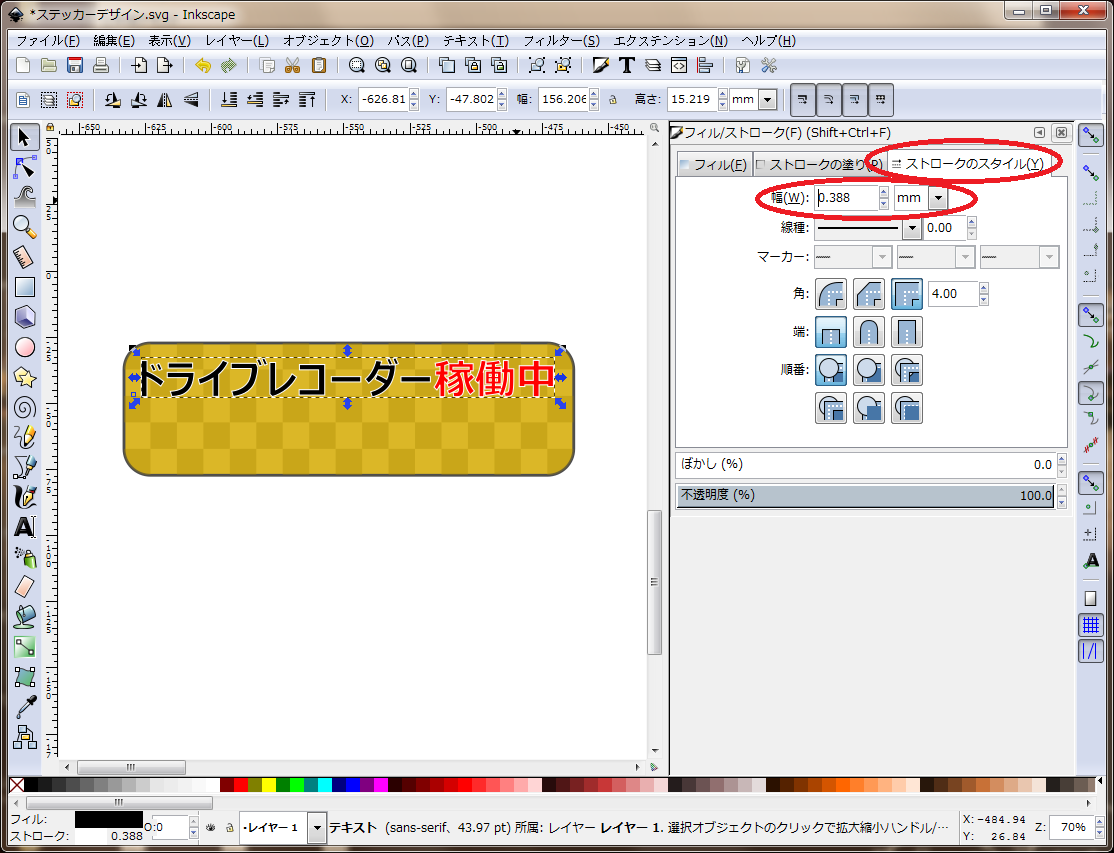The height and width of the screenshot is (853, 1114).
Task: Open the layer selector dropdown
Action: 317,828
